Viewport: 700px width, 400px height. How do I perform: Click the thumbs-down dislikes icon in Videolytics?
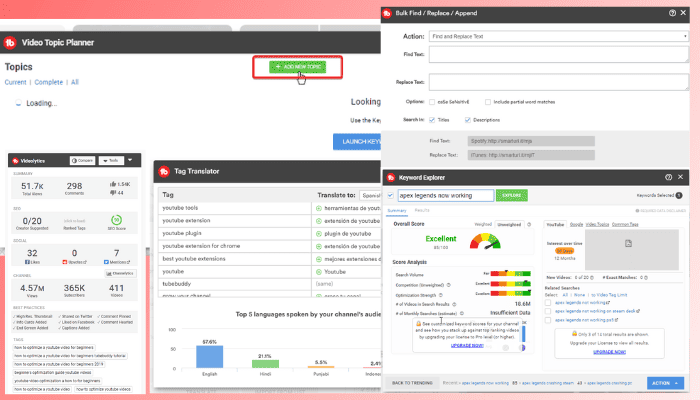pos(112,192)
